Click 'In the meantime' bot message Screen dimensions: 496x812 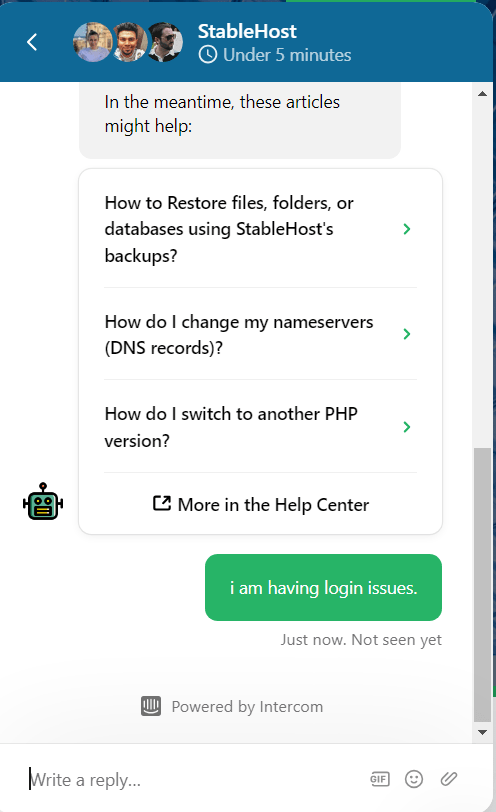point(240,120)
